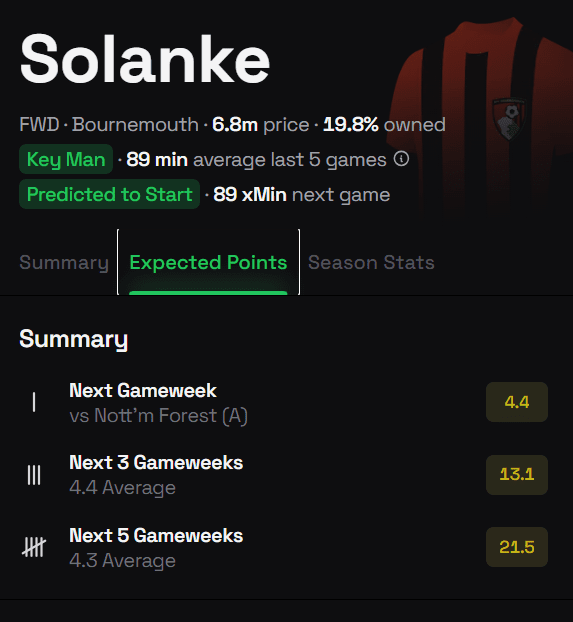Screen dimensions: 573x622
Task: Open the Summary tab
Action: [x=64, y=263]
